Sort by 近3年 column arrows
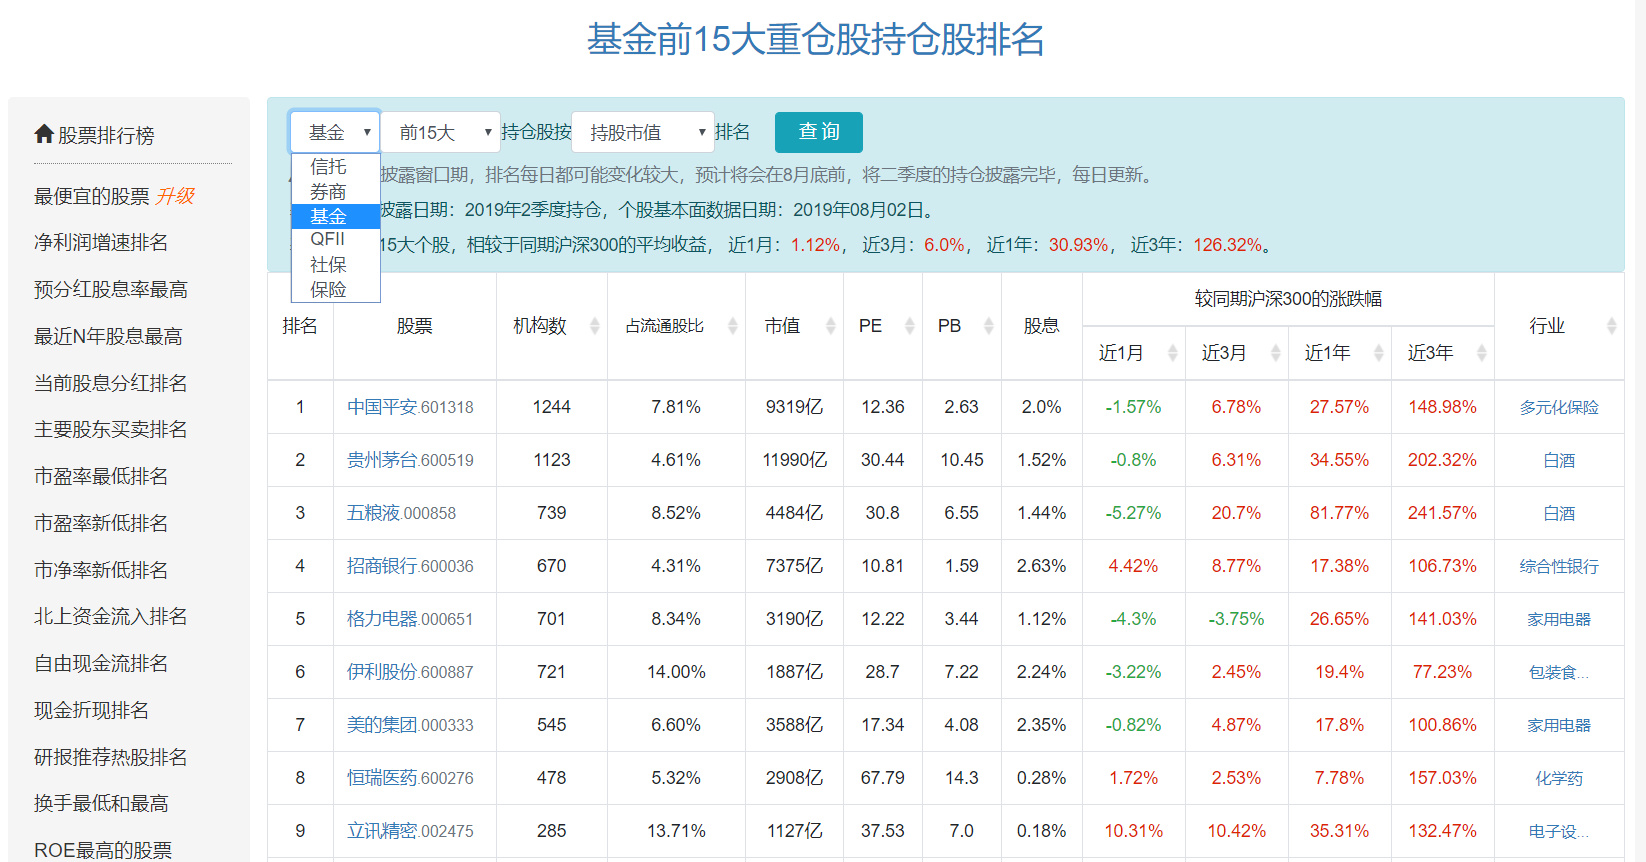This screenshot has width=1646, height=862. (x=1482, y=353)
